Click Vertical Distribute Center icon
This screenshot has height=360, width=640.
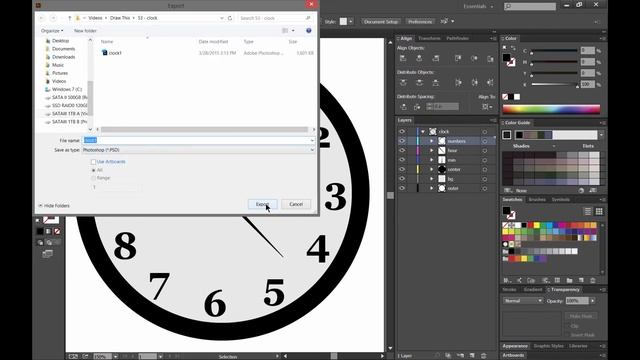[419, 82]
